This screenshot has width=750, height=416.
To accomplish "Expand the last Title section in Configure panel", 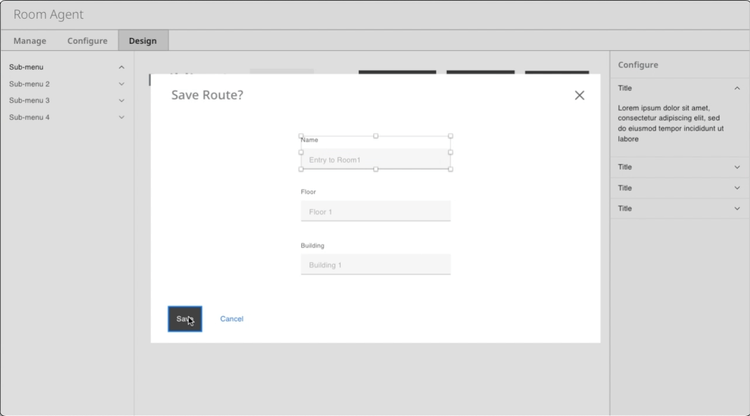I will [x=737, y=209].
